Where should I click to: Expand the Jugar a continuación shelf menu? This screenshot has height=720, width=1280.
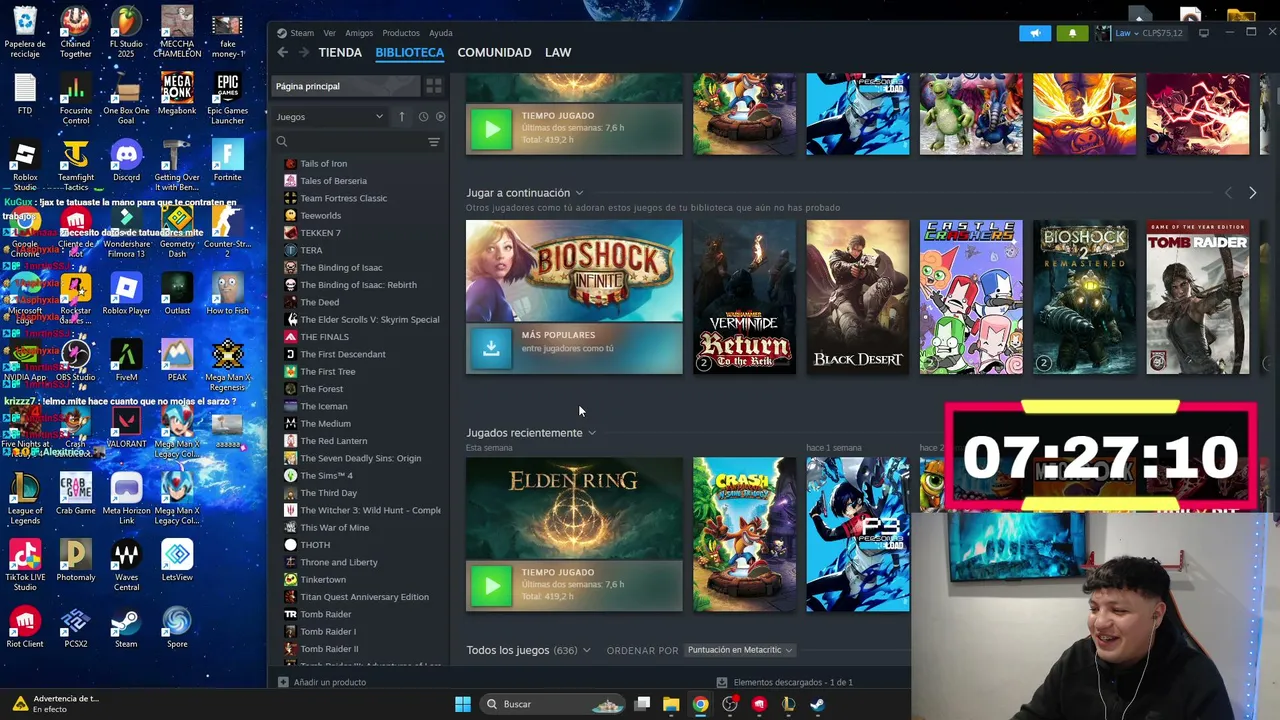pyautogui.click(x=579, y=193)
